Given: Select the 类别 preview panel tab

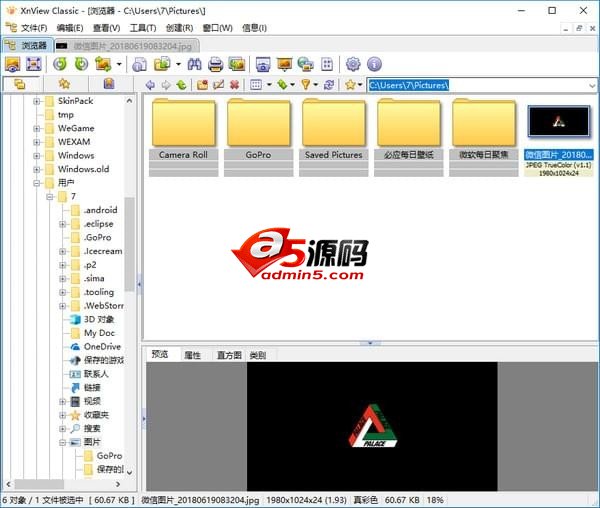Looking at the screenshot, I should (258, 355).
